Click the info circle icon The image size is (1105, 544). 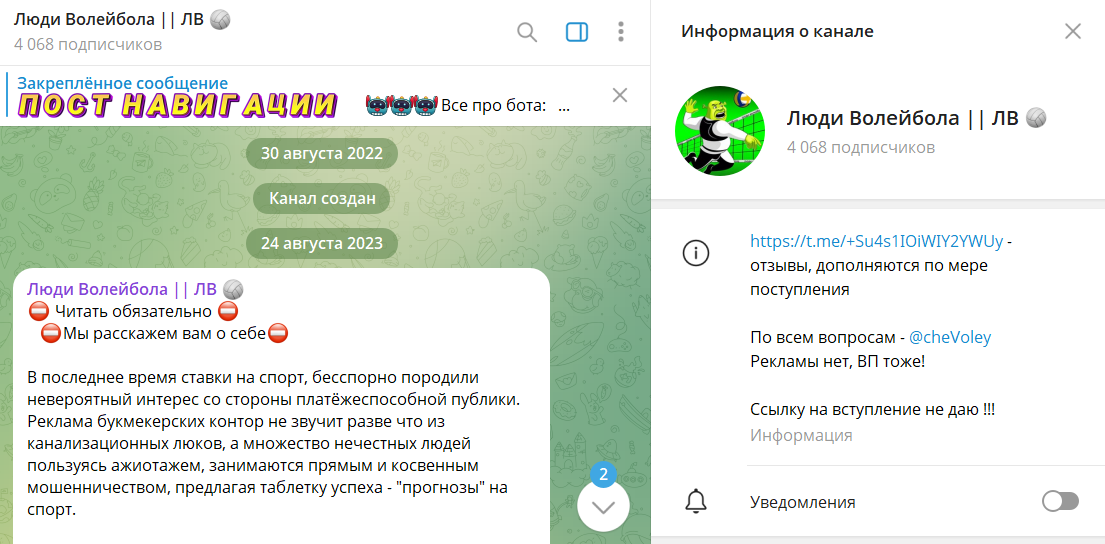point(696,253)
